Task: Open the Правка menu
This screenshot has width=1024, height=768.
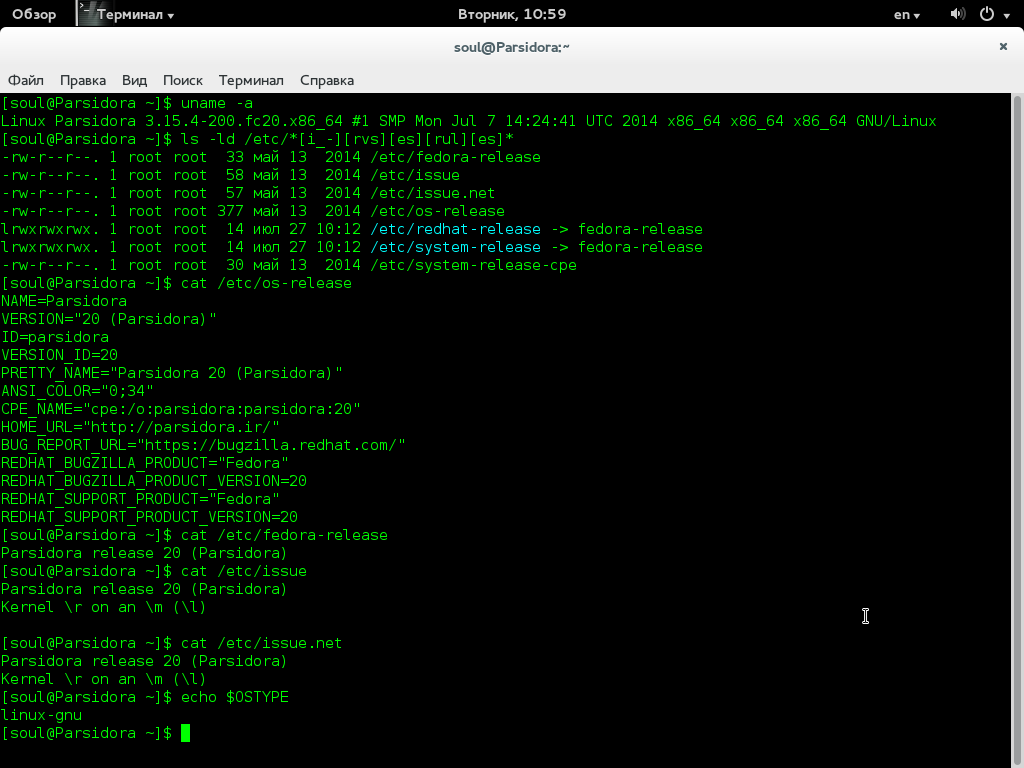Action: tap(83, 80)
